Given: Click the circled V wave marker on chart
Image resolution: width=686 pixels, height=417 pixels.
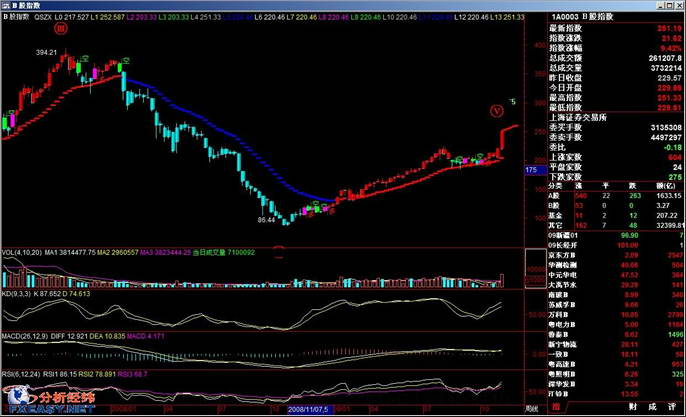Looking at the screenshot, I should [x=497, y=111].
